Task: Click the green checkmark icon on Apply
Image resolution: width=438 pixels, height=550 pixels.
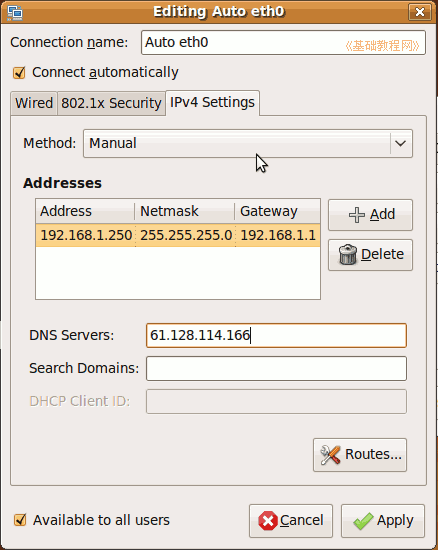Action: point(363,521)
